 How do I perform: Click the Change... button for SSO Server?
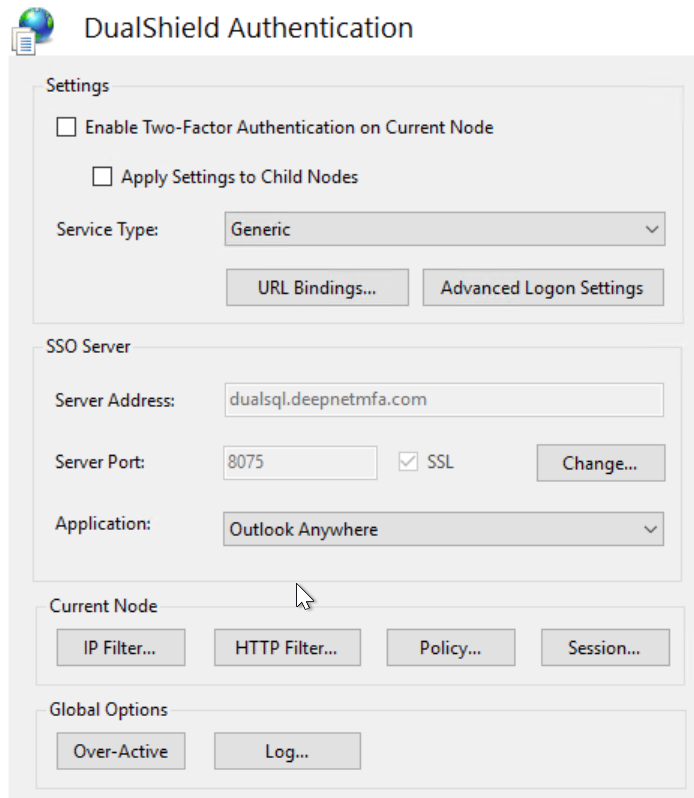pyautogui.click(x=600, y=464)
